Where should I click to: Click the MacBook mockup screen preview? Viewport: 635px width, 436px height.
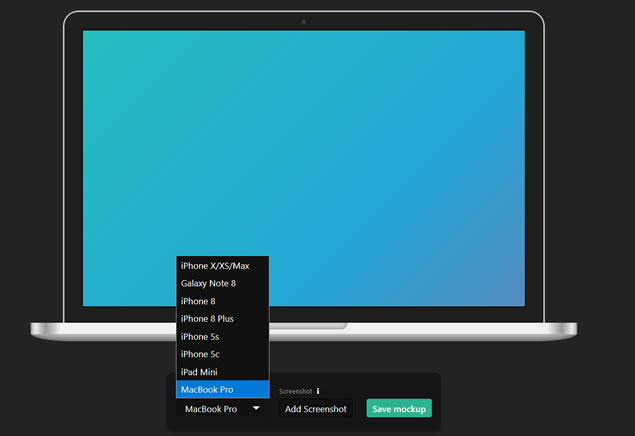coord(304,168)
